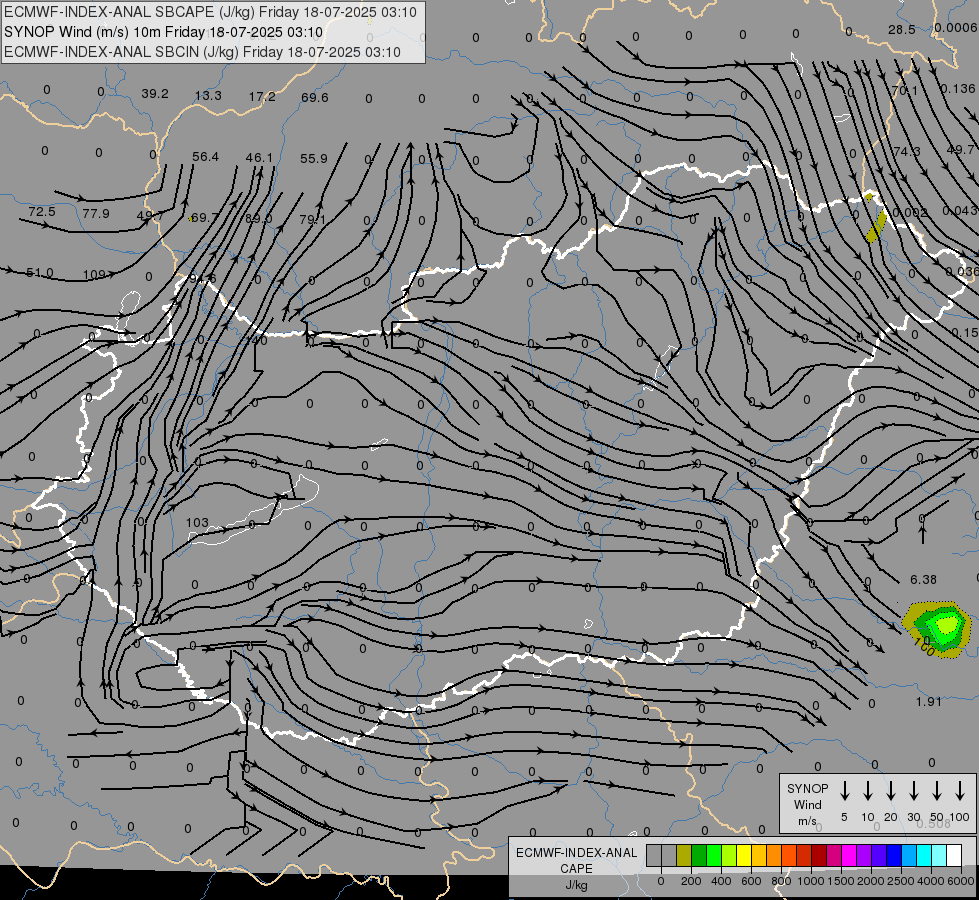The width and height of the screenshot is (979, 900).
Task: Click the map value 17.2
Action: pos(262,97)
